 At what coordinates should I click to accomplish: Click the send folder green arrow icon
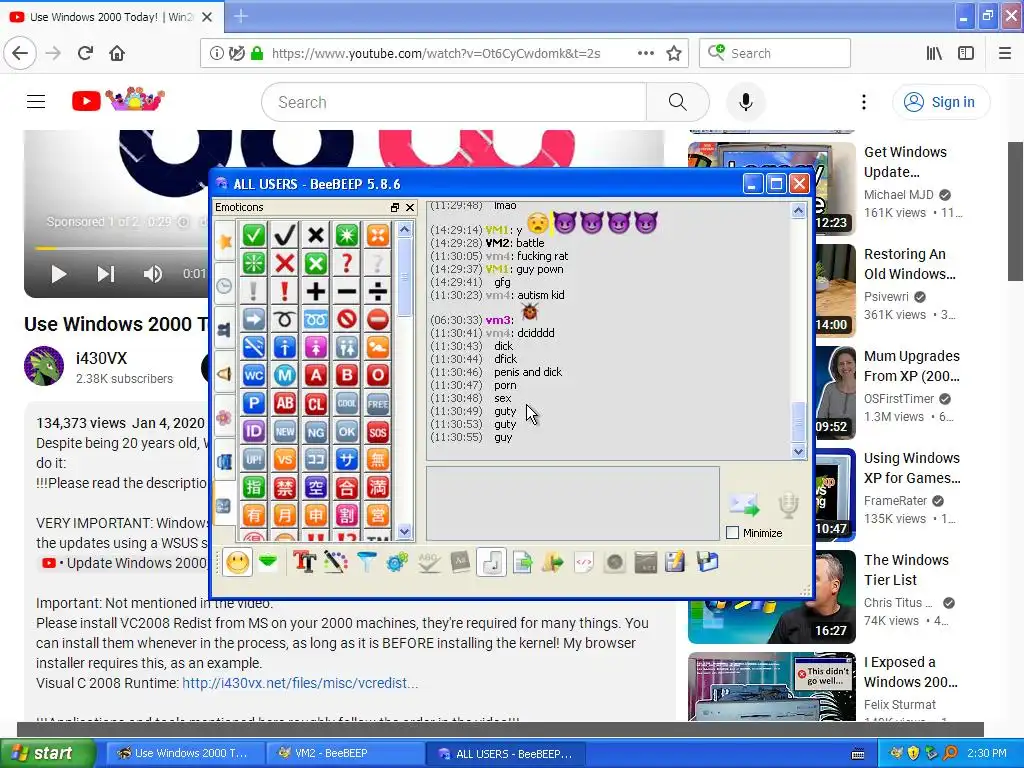pos(552,562)
